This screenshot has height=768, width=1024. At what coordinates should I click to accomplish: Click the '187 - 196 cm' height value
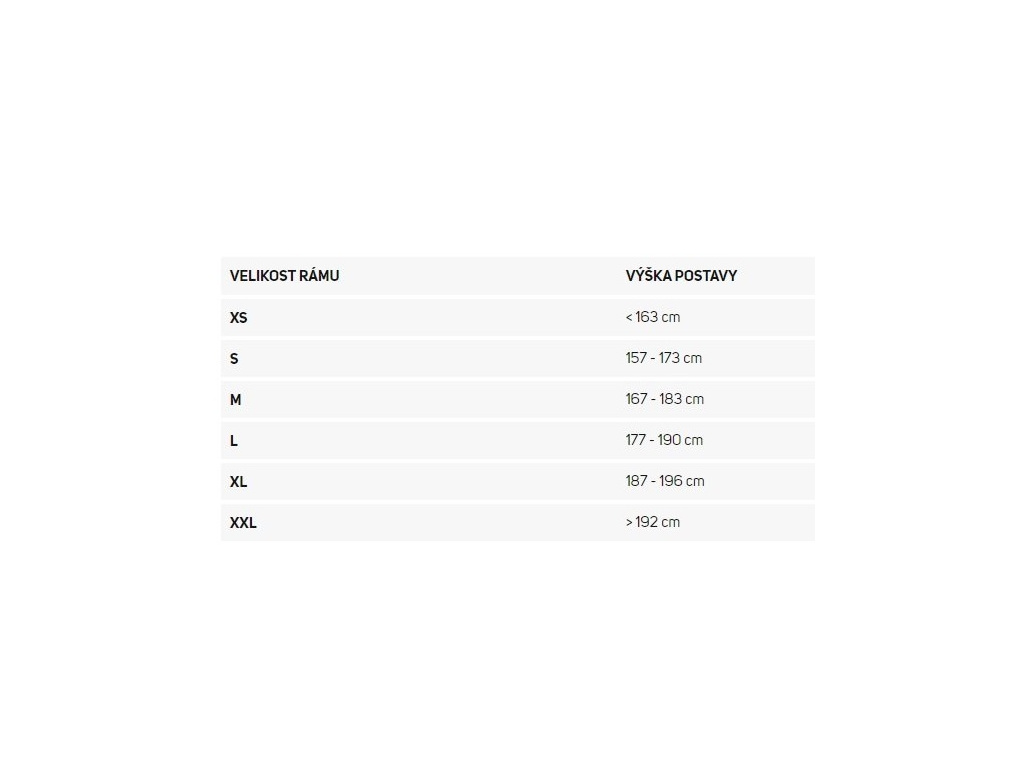click(665, 481)
